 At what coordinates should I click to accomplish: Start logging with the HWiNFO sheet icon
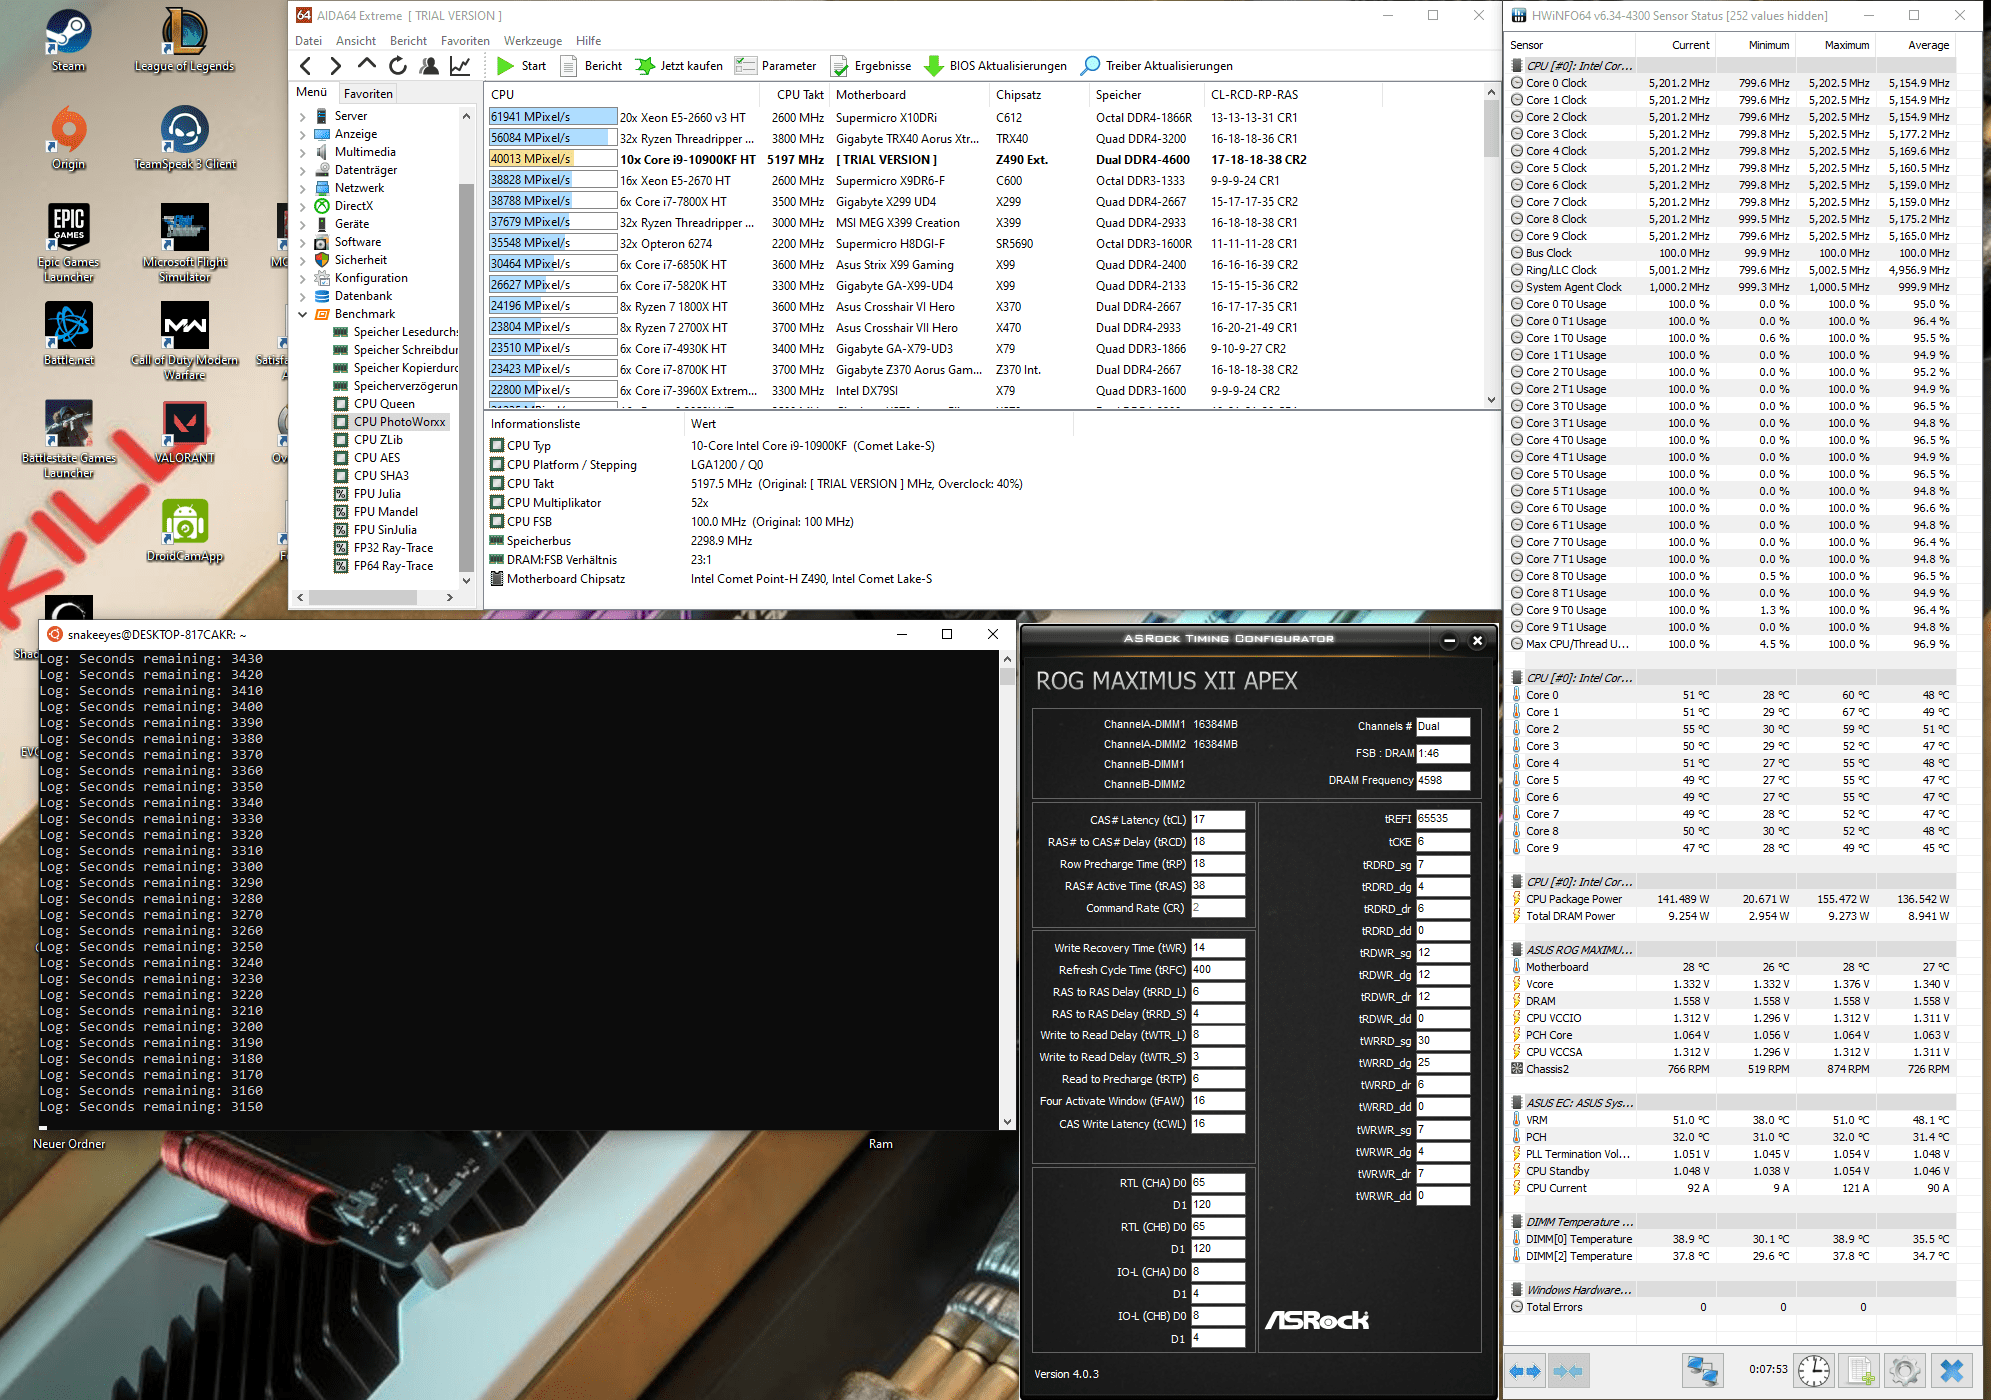[x=1859, y=1369]
